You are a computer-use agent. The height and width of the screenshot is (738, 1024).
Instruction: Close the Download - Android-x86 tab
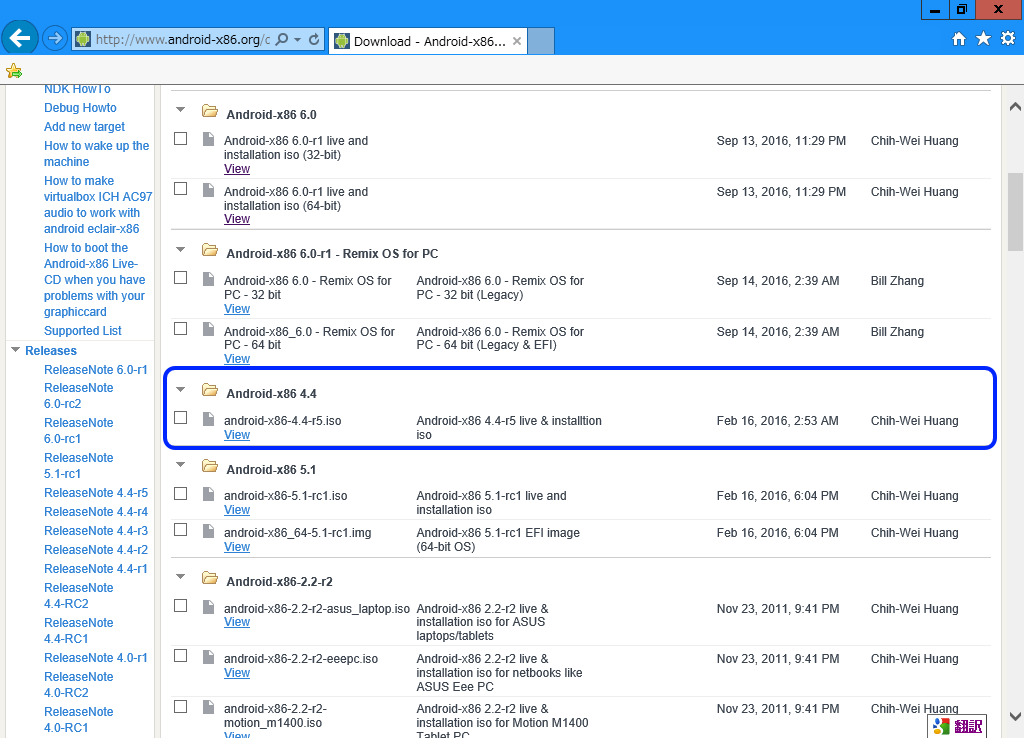(517, 41)
